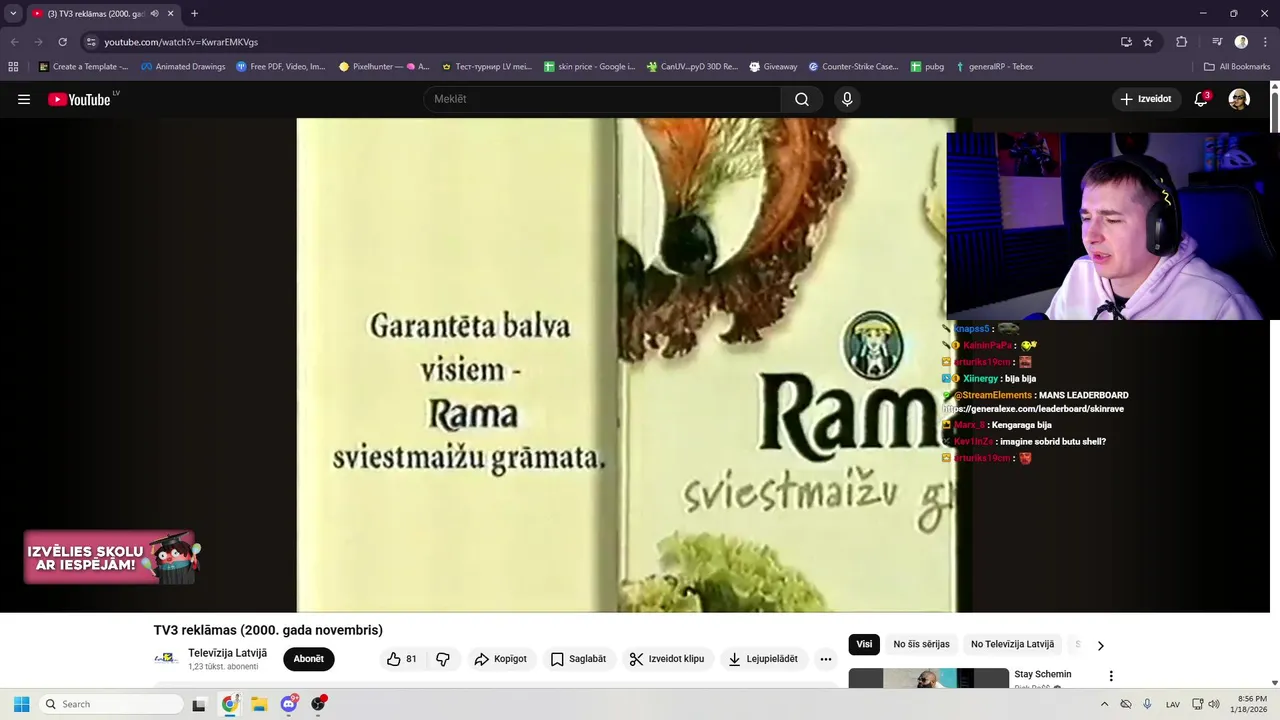Go back in browser history
Screen dimensions: 1280x720
14,42
